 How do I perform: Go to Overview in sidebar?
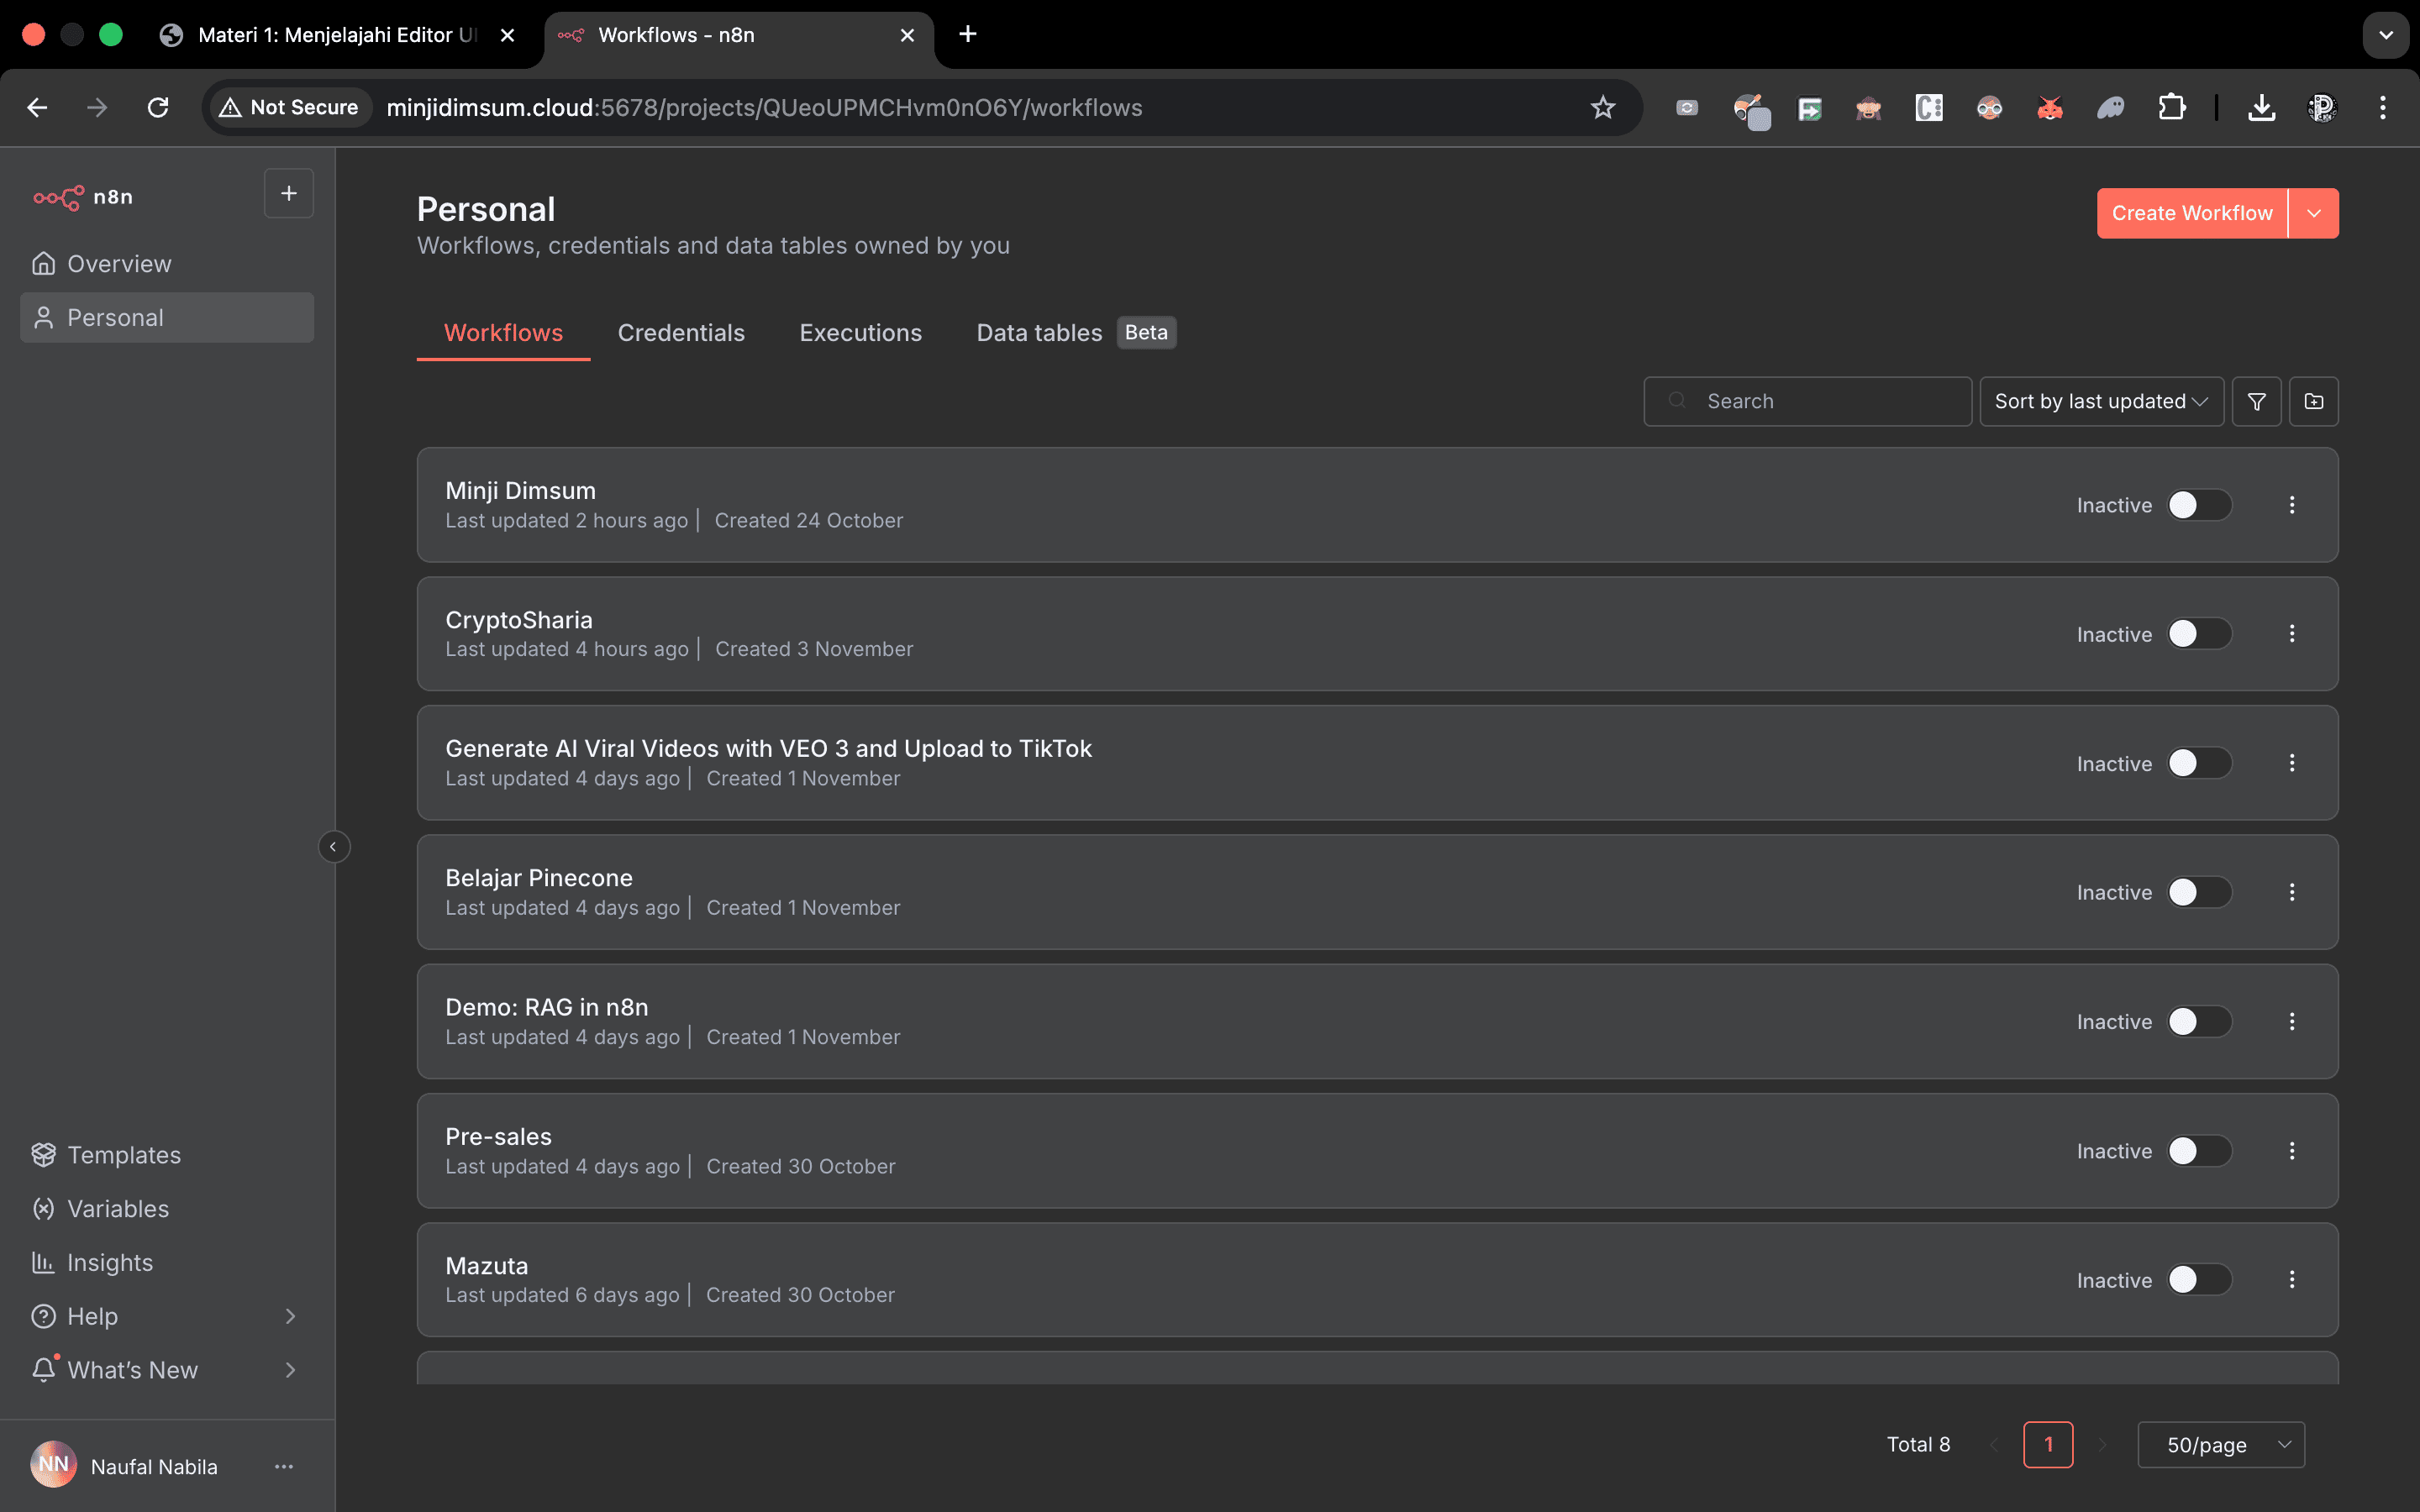point(167,264)
